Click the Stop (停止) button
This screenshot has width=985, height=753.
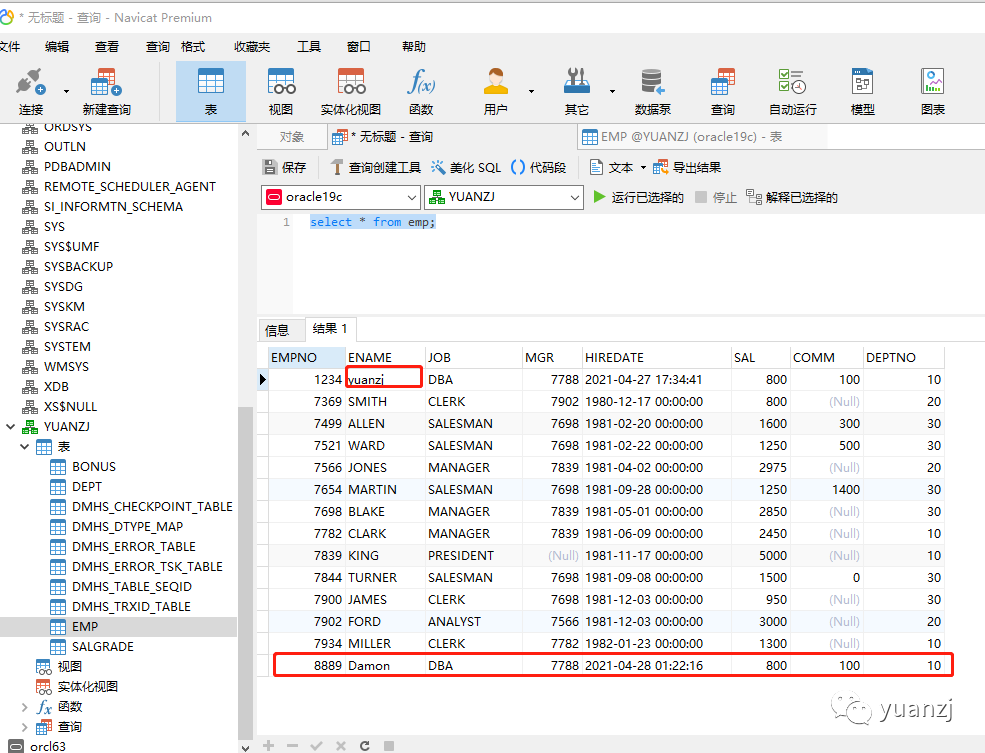716,197
